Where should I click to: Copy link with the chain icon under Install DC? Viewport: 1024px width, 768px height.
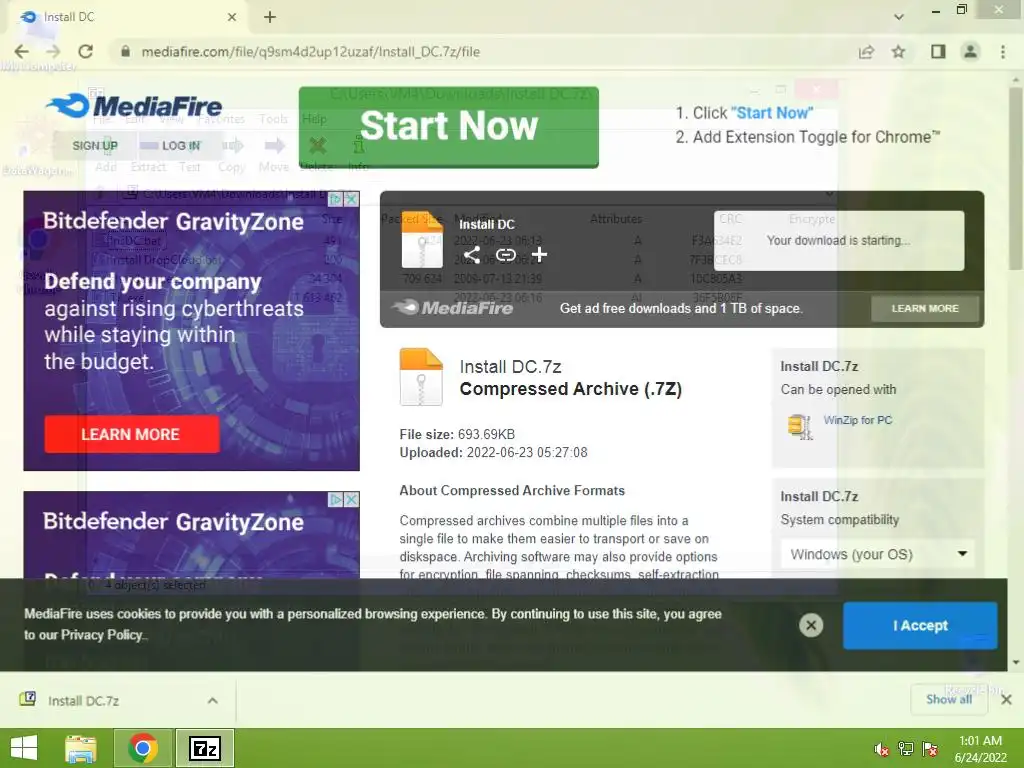[x=505, y=255]
